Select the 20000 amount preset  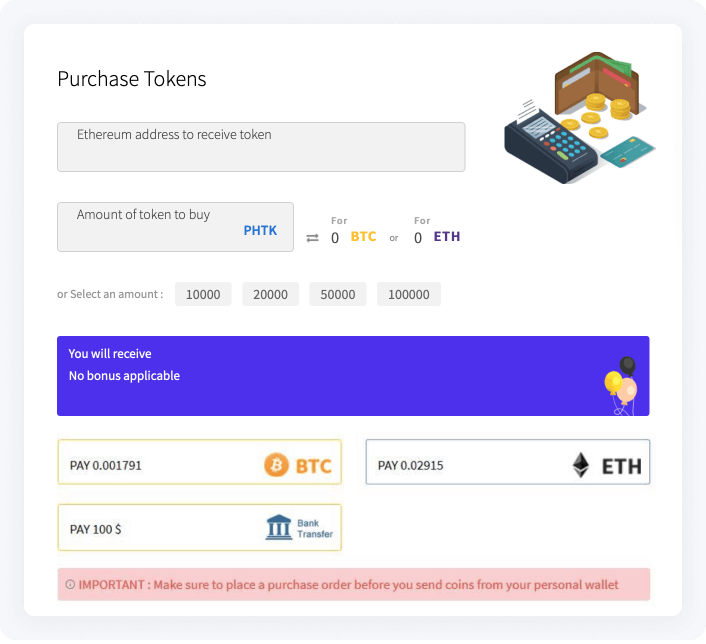(270, 294)
